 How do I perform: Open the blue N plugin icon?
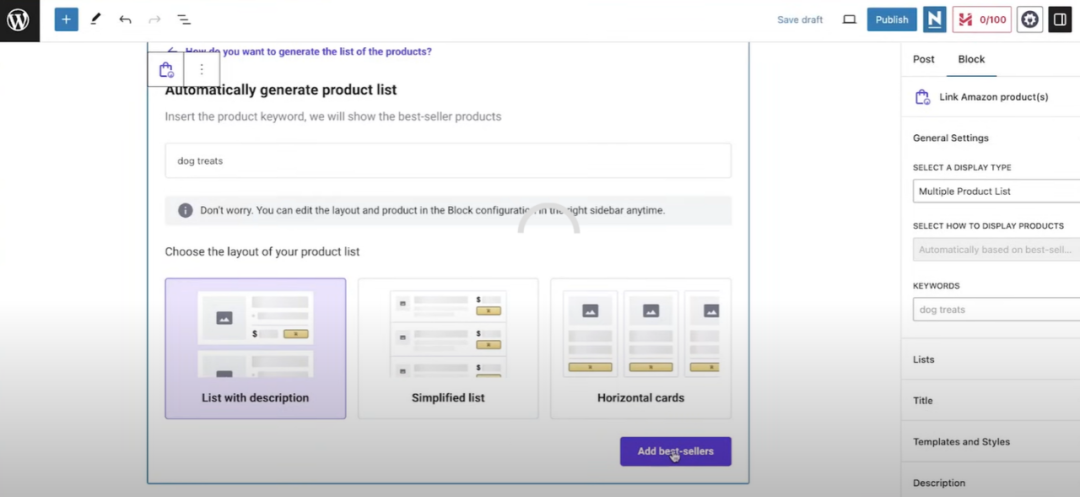[935, 19]
